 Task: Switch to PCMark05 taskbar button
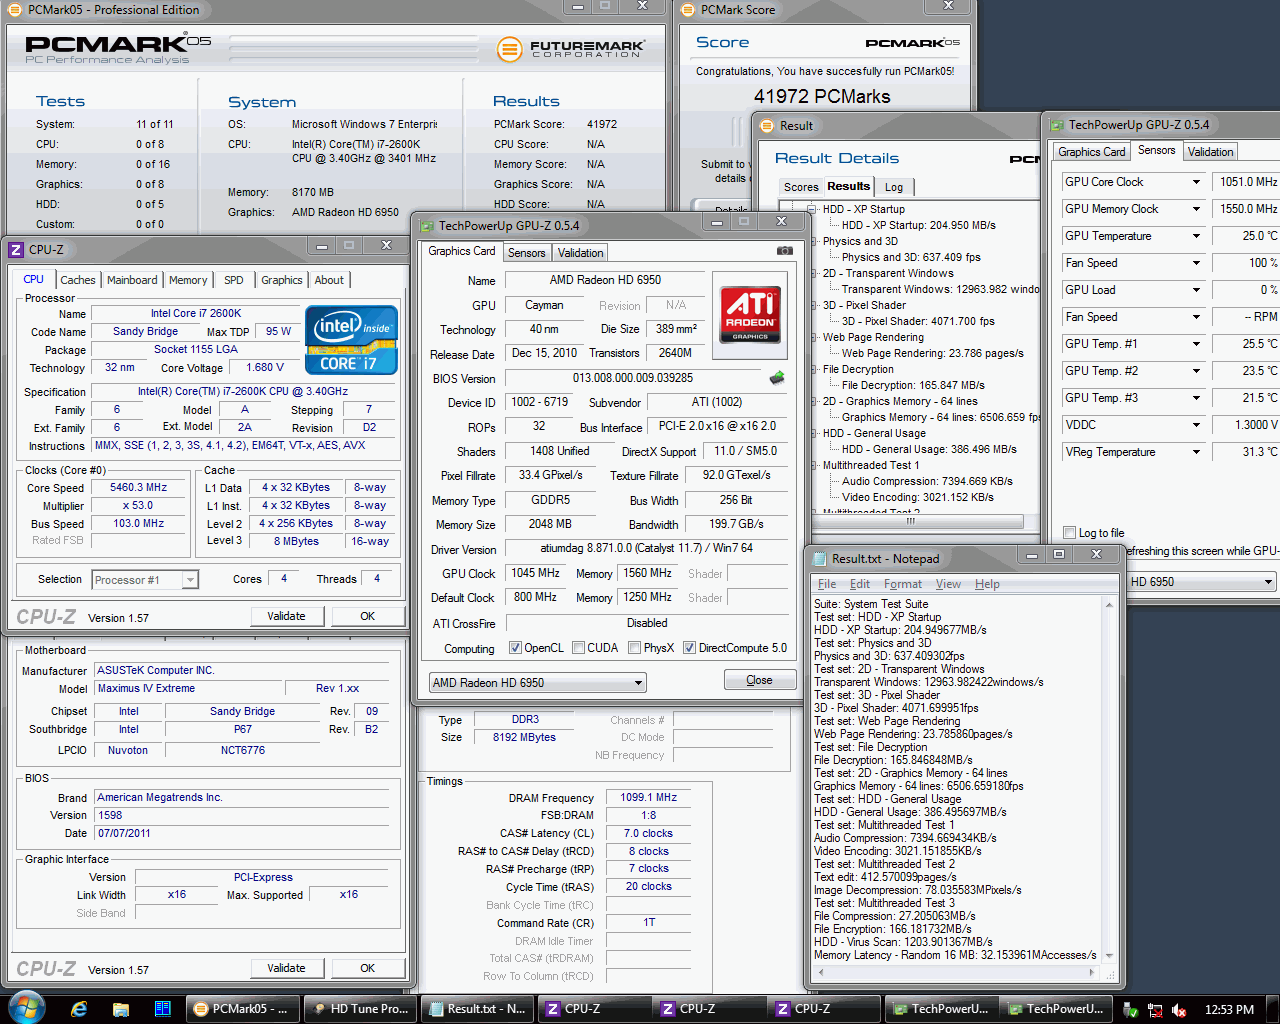coord(244,1009)
